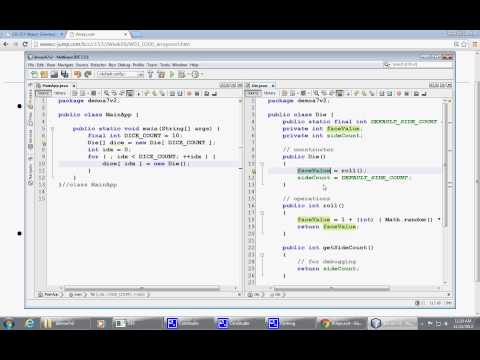
Task: Click Comment icon in MainApp.java toolbar
Action: 206,93
